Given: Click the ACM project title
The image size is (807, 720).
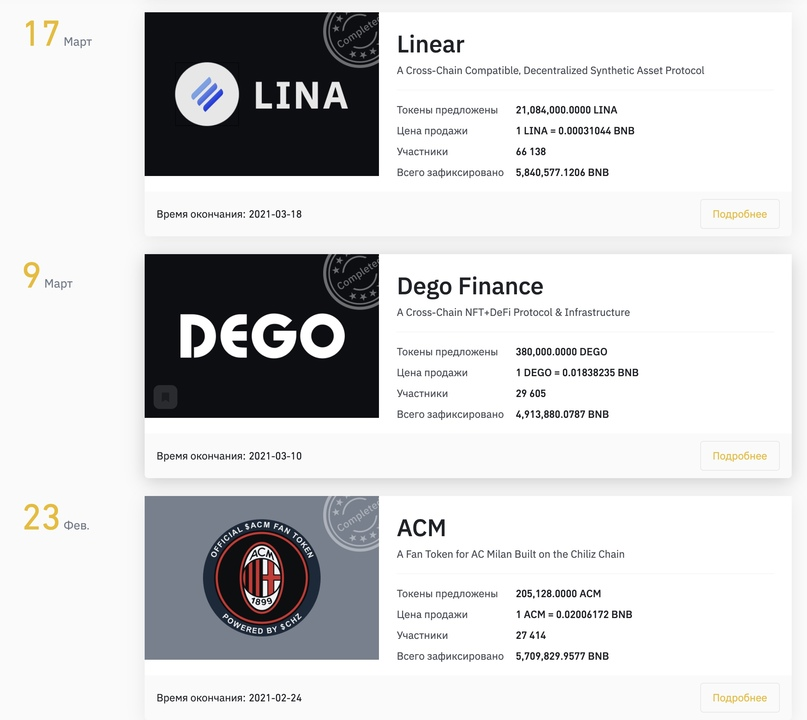Looking at the screenshot, I should pyautogui.click(x=421, y=528).
